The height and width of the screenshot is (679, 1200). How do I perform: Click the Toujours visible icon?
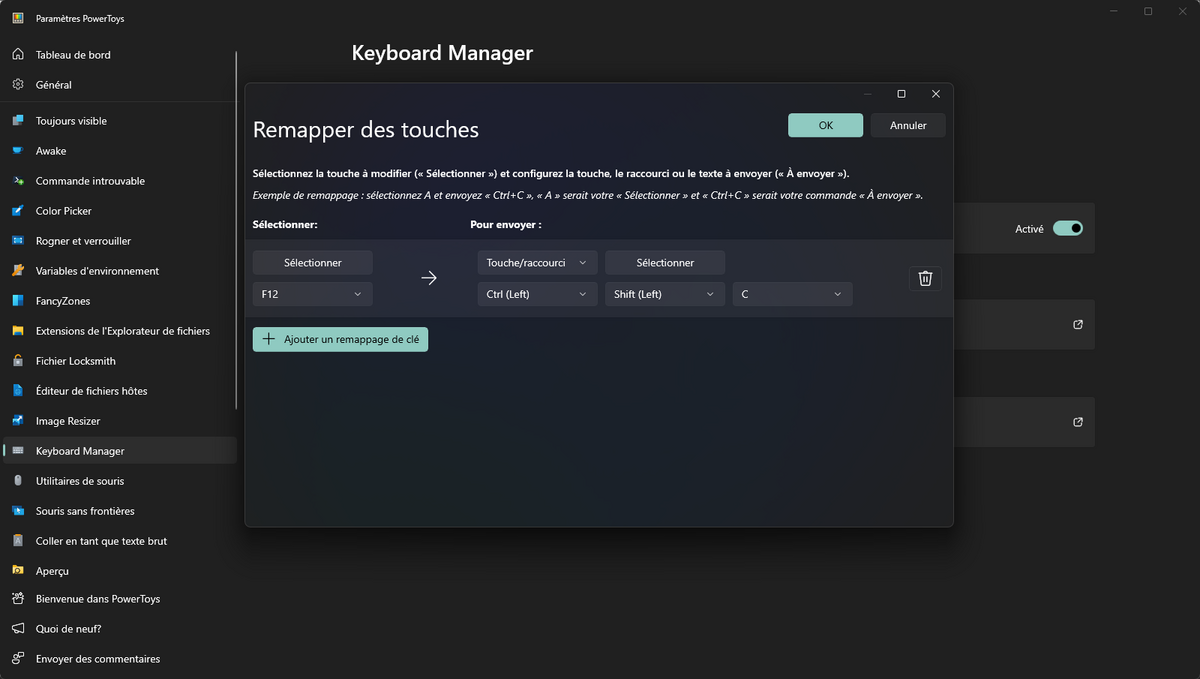[18, 121]
